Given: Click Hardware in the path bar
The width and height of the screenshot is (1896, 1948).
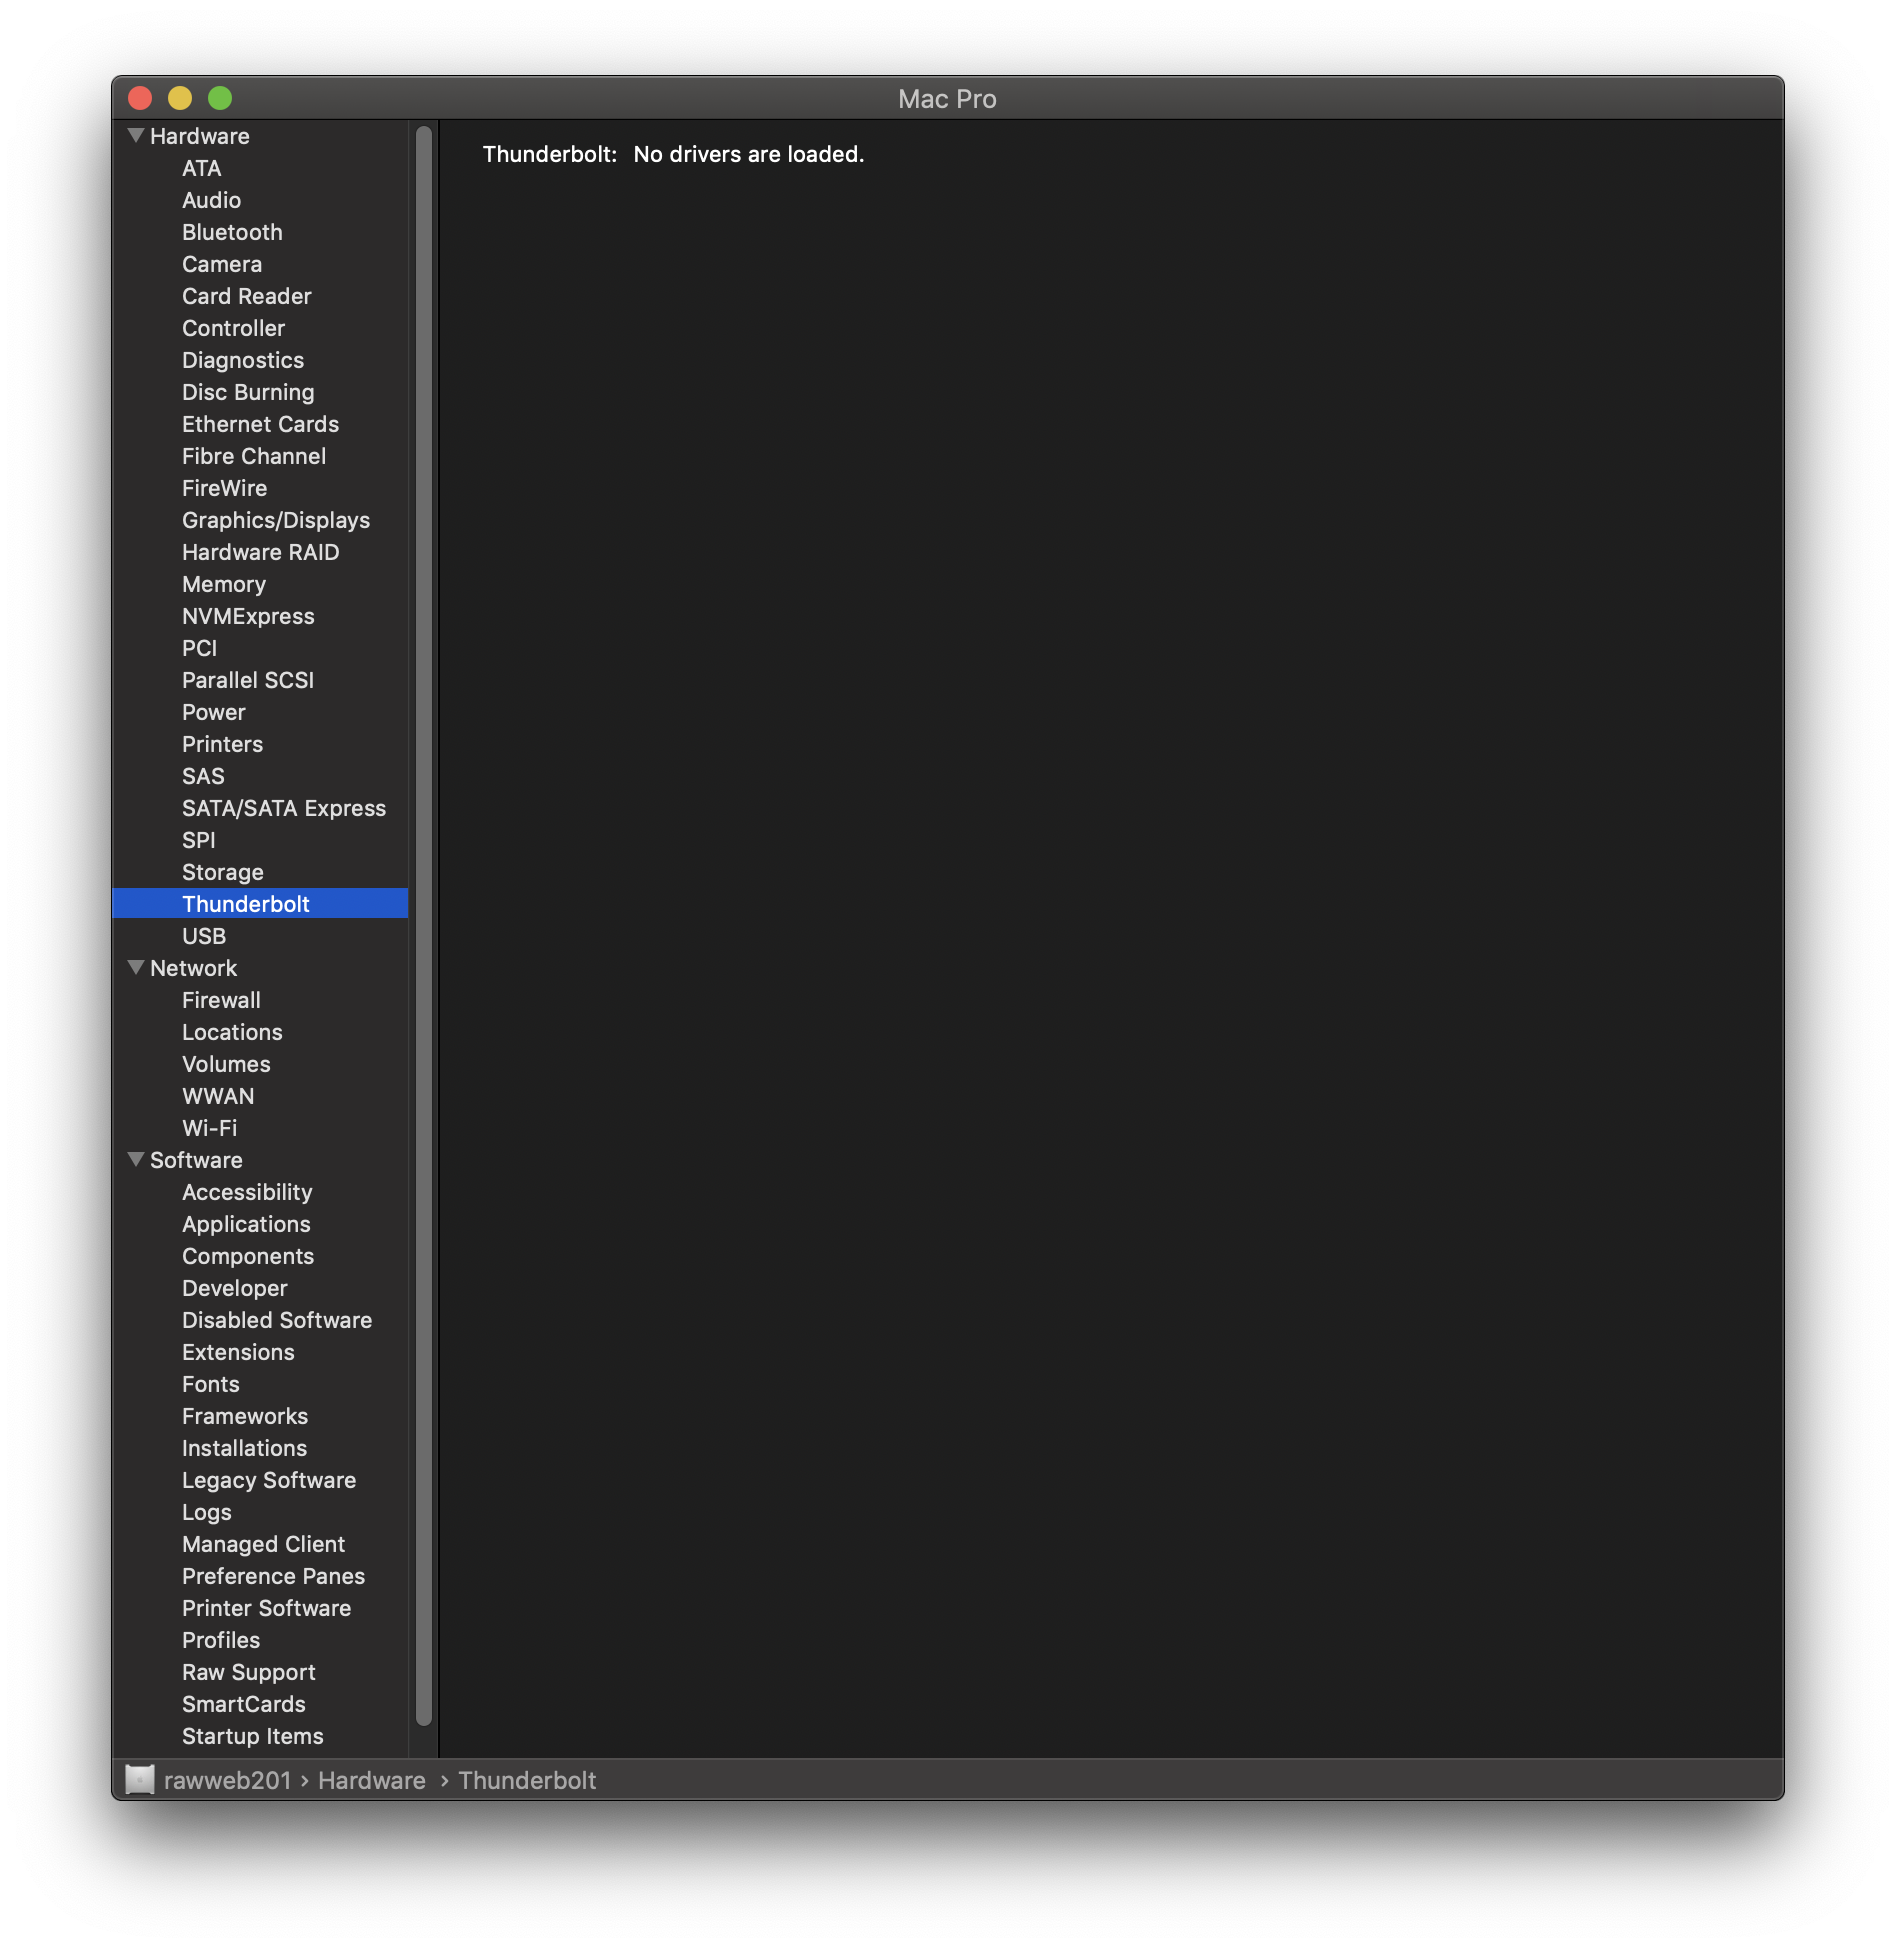Looking at the screenshot, I should [x=371, y=1780].
